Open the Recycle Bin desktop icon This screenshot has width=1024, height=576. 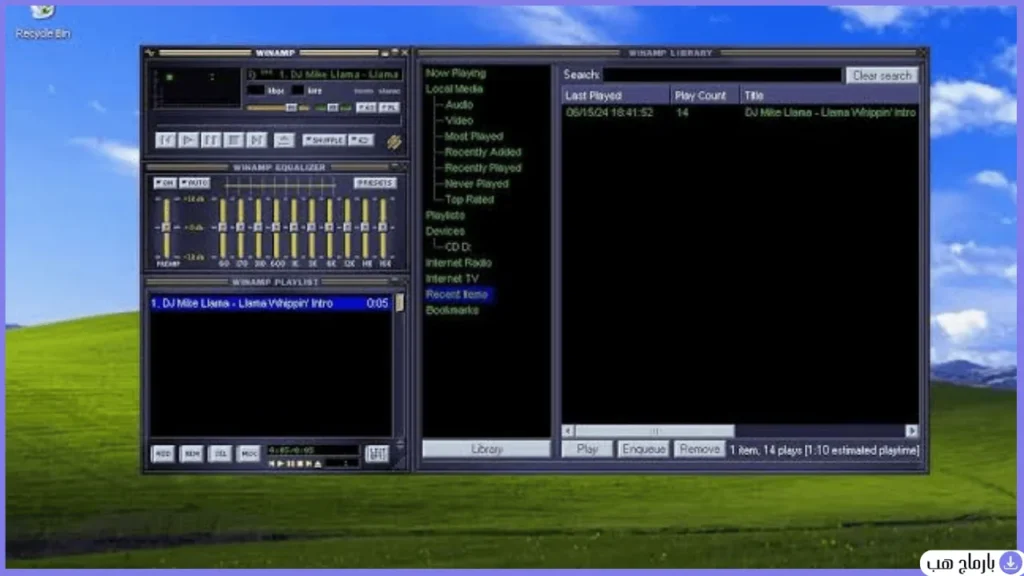[42, 21]
